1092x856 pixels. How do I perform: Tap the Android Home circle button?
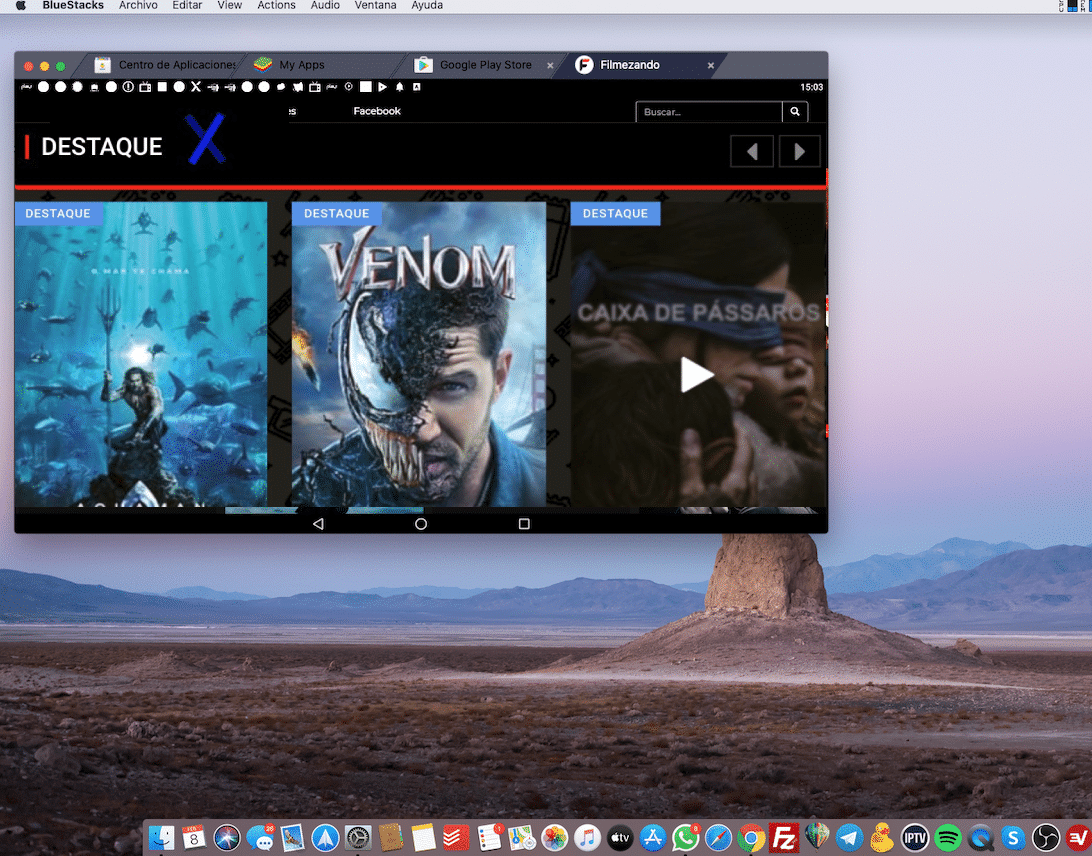pyautogui.click(x=420, y=523)
